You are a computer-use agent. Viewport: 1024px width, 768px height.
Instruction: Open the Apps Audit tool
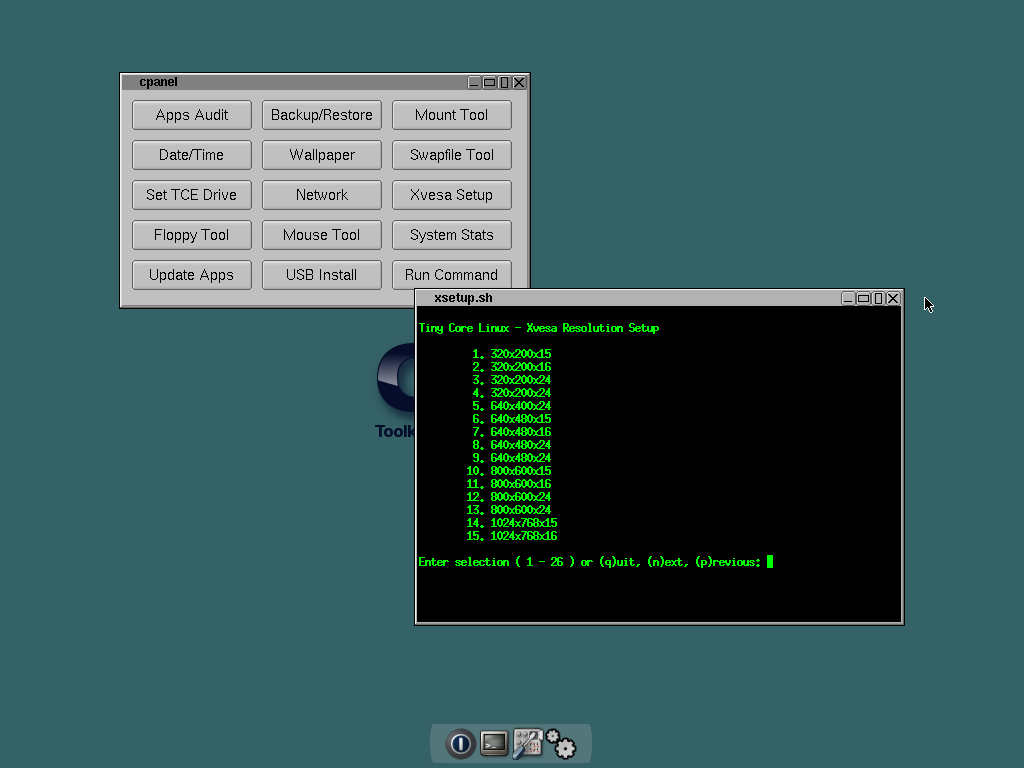[x=192, y=115]
